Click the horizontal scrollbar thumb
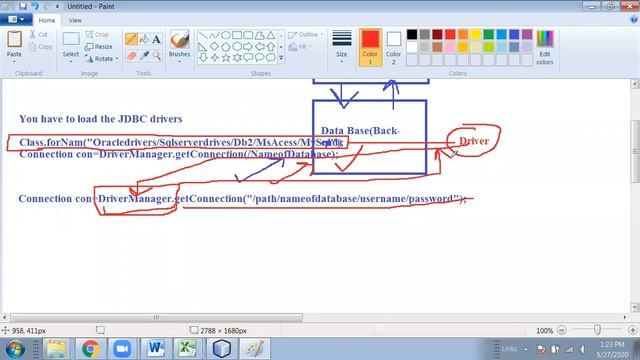Viewport: 640px width, 360px height. click(x=156, y=317)
